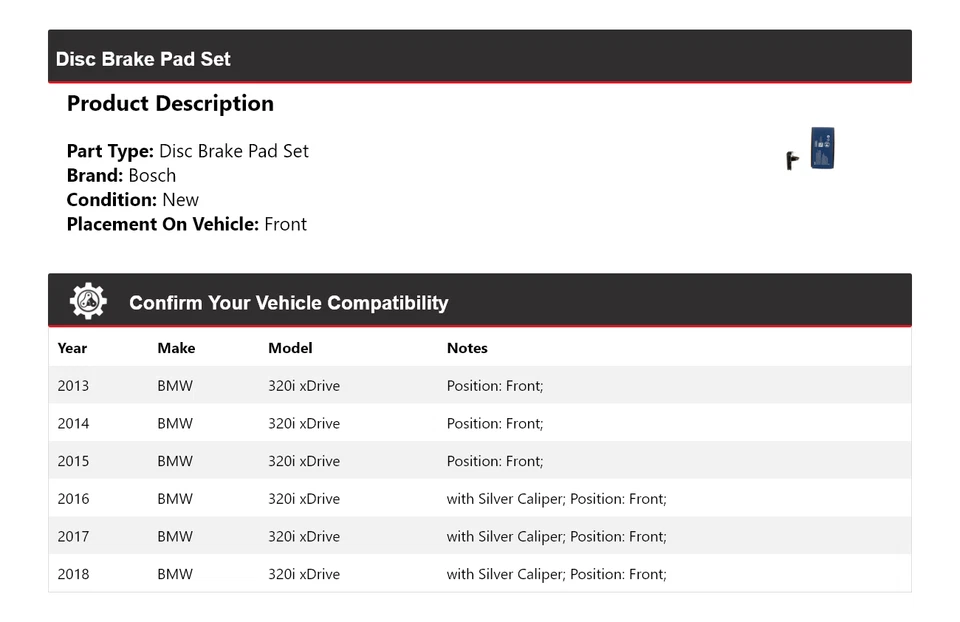Click the Placement On Vehicle: Front line
The width and height of the screenshot is (960, 622).
(x=186, y=224)
